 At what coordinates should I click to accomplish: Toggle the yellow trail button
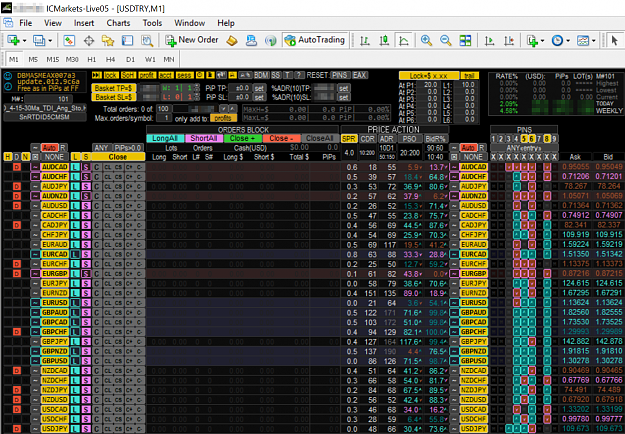(x=469, y=76)
